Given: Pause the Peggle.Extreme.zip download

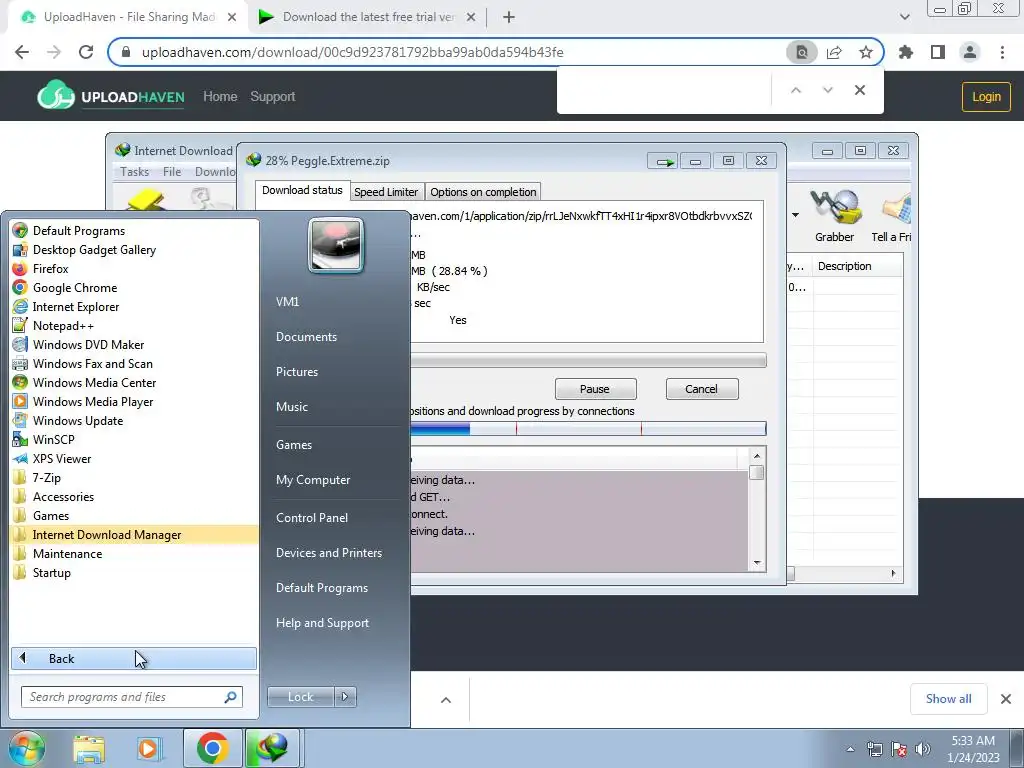Looking at the screenshot, I should (595, 389).
